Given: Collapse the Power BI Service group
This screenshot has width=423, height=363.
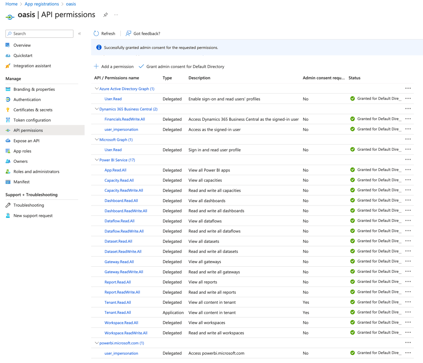Looking at the screenshot, I should (97, 160).
